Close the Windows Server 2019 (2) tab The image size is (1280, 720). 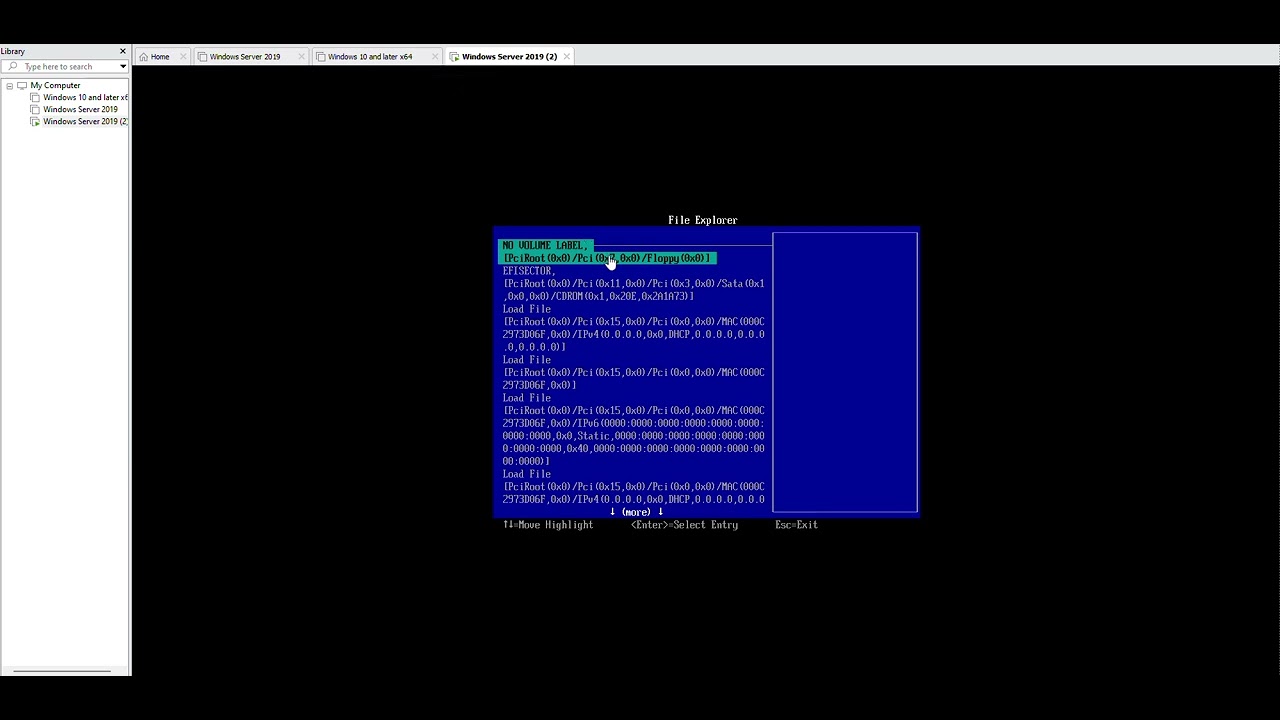point(567,57)
